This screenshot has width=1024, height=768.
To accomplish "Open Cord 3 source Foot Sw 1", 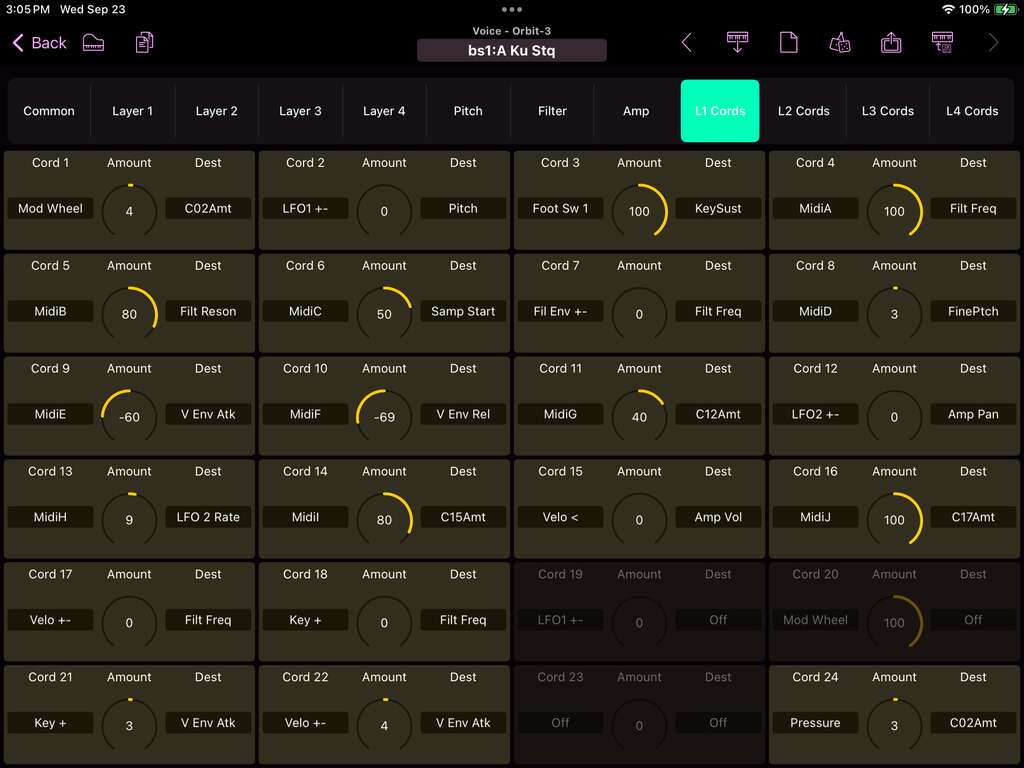I will coord(560,208).
